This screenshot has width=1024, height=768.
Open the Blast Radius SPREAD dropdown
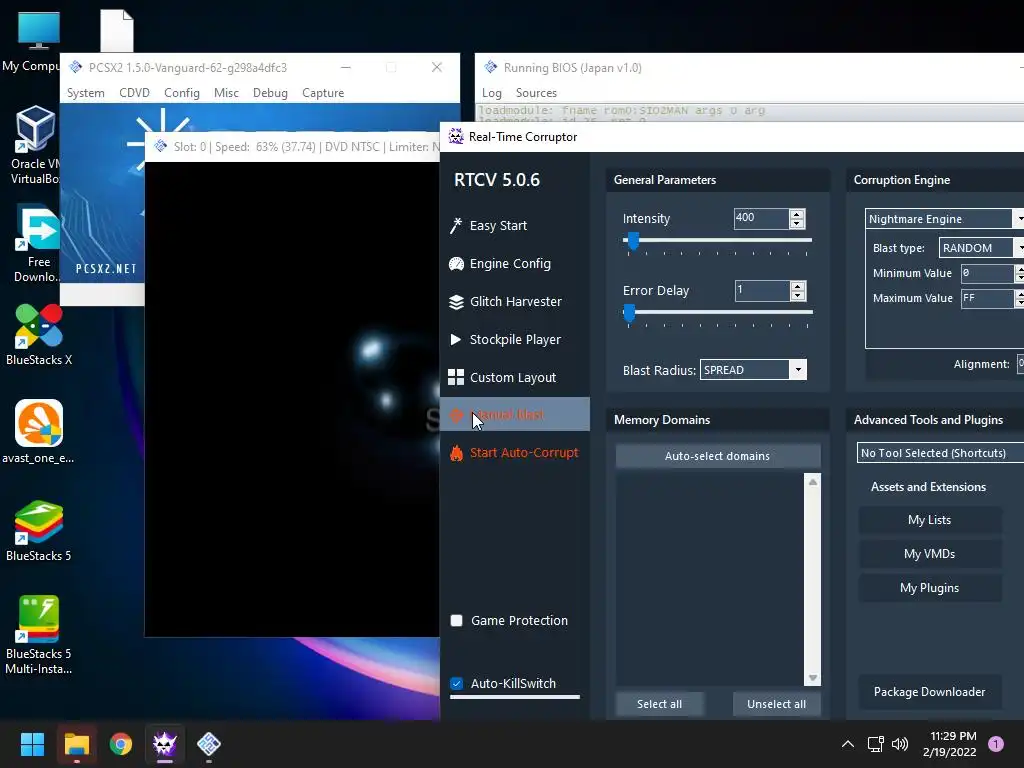point(798,370)
